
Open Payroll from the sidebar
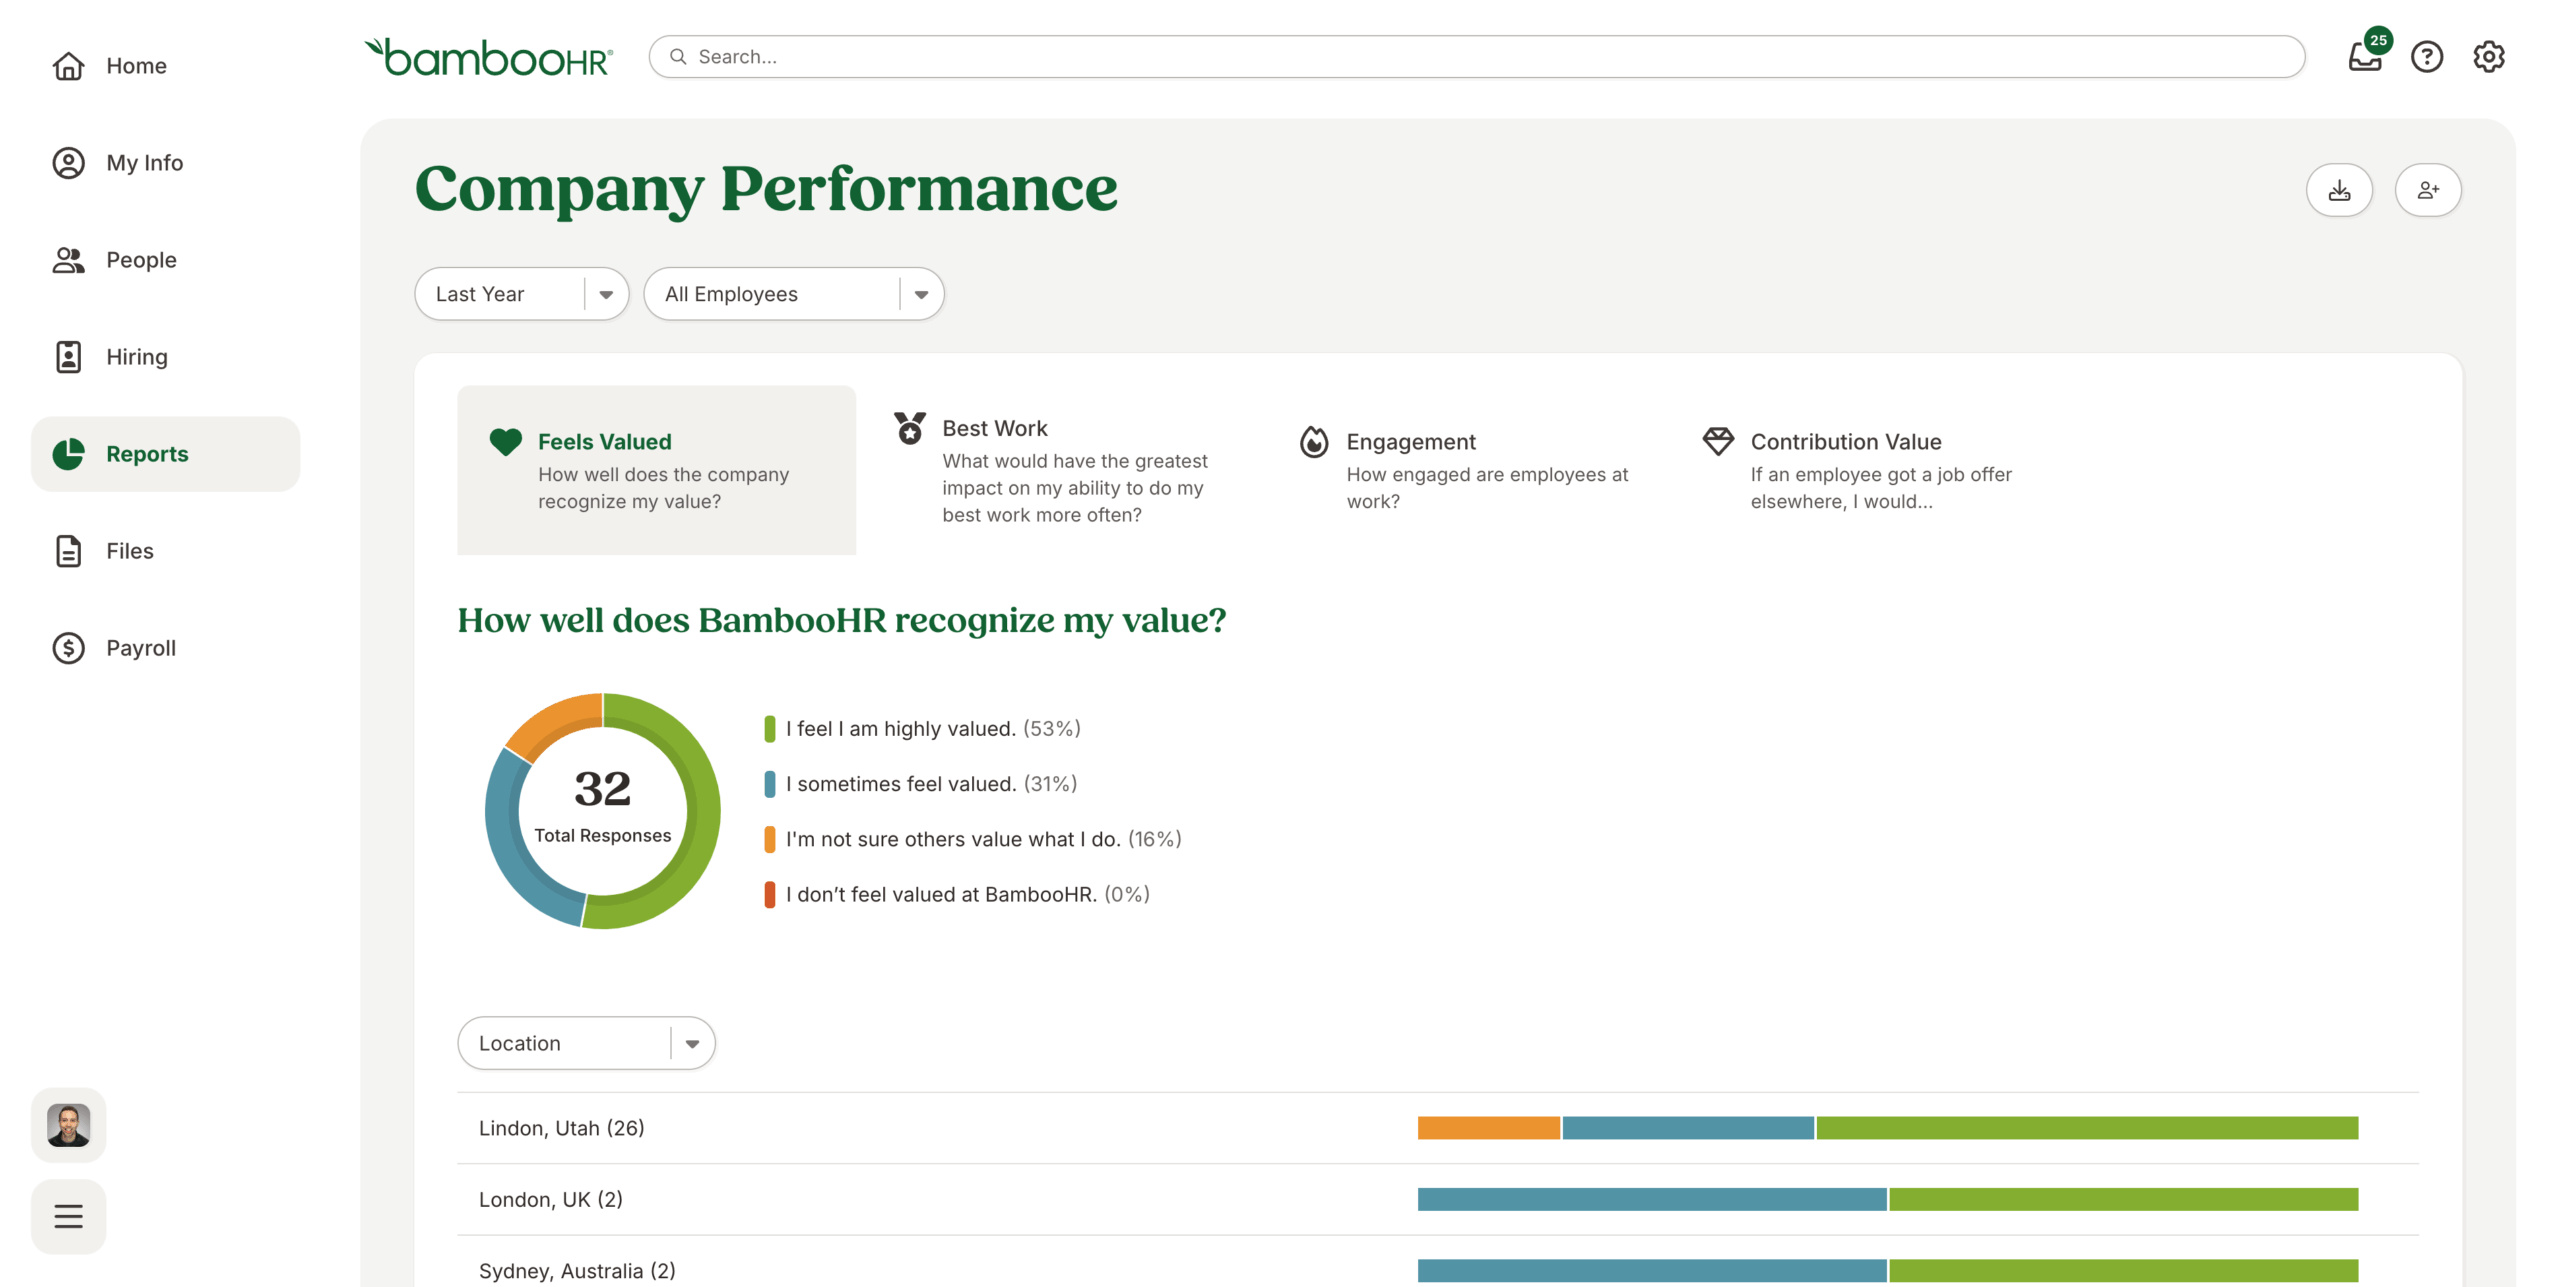pyautogui.click(x=141, y=648)
